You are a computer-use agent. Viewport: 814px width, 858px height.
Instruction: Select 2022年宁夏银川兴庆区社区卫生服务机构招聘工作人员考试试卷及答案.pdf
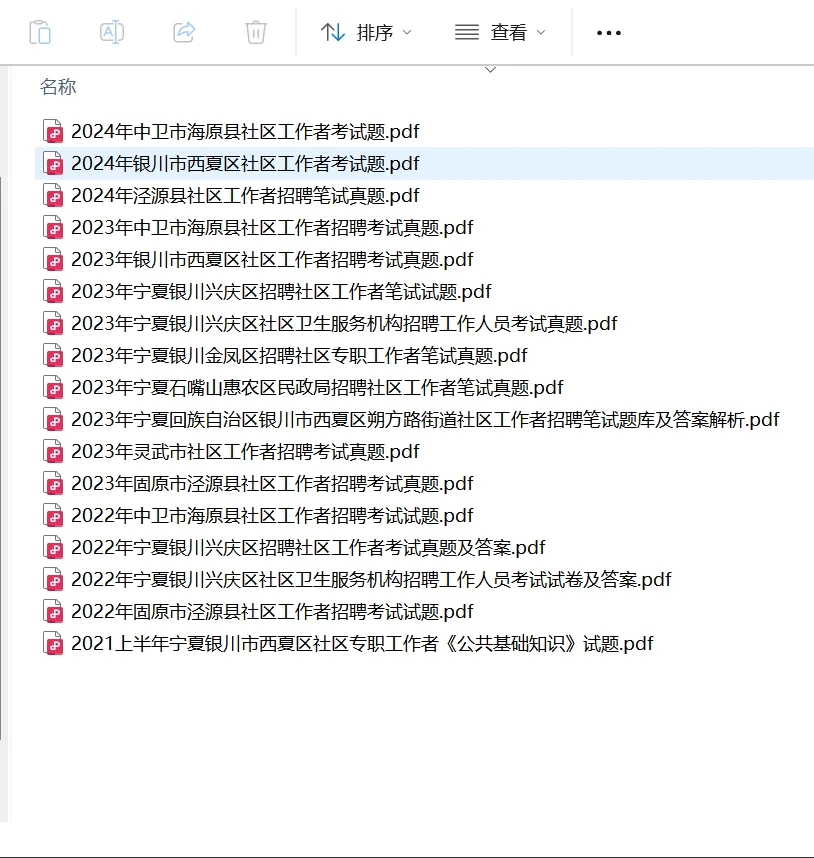(x=371, y=579)
